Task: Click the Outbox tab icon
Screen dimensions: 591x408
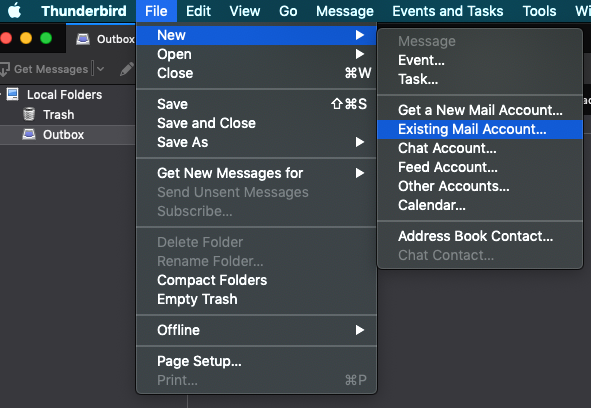Action: point(83,39)
